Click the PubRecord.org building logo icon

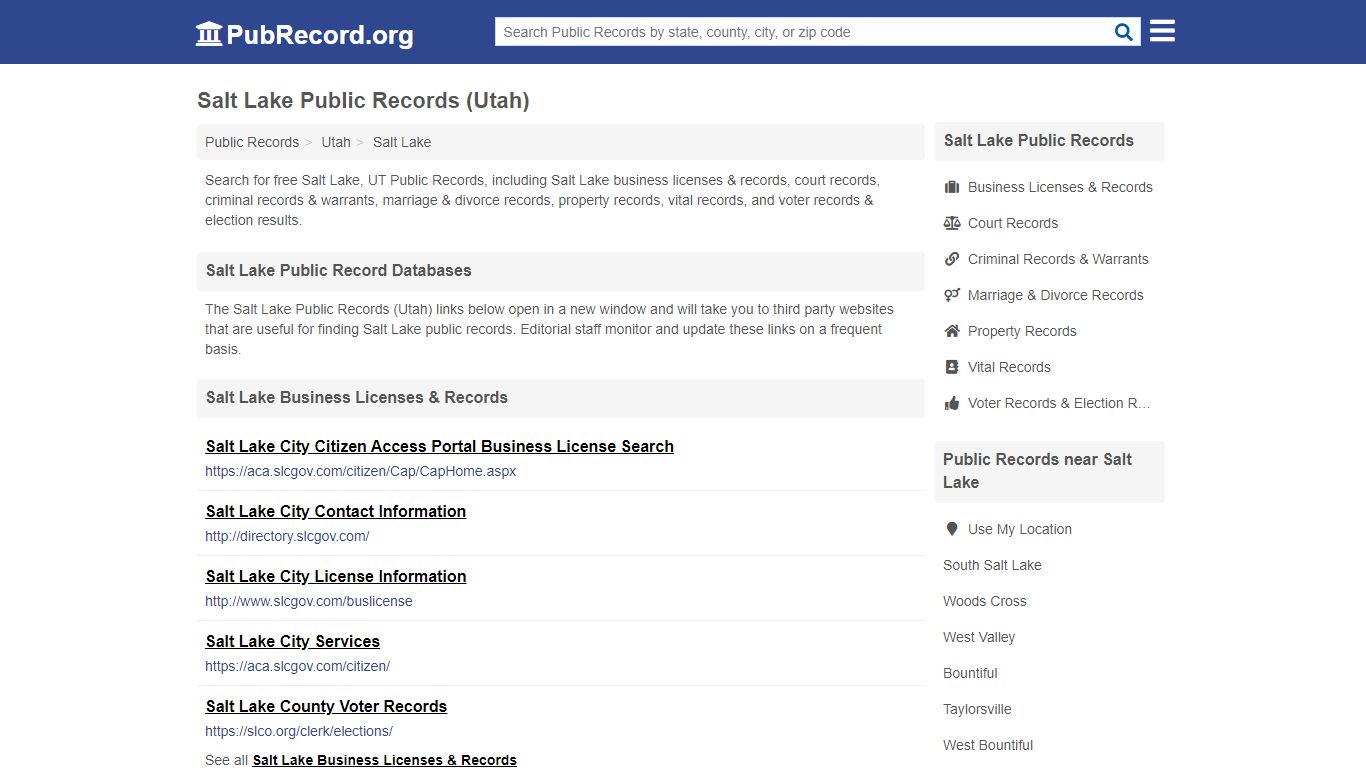209,34
